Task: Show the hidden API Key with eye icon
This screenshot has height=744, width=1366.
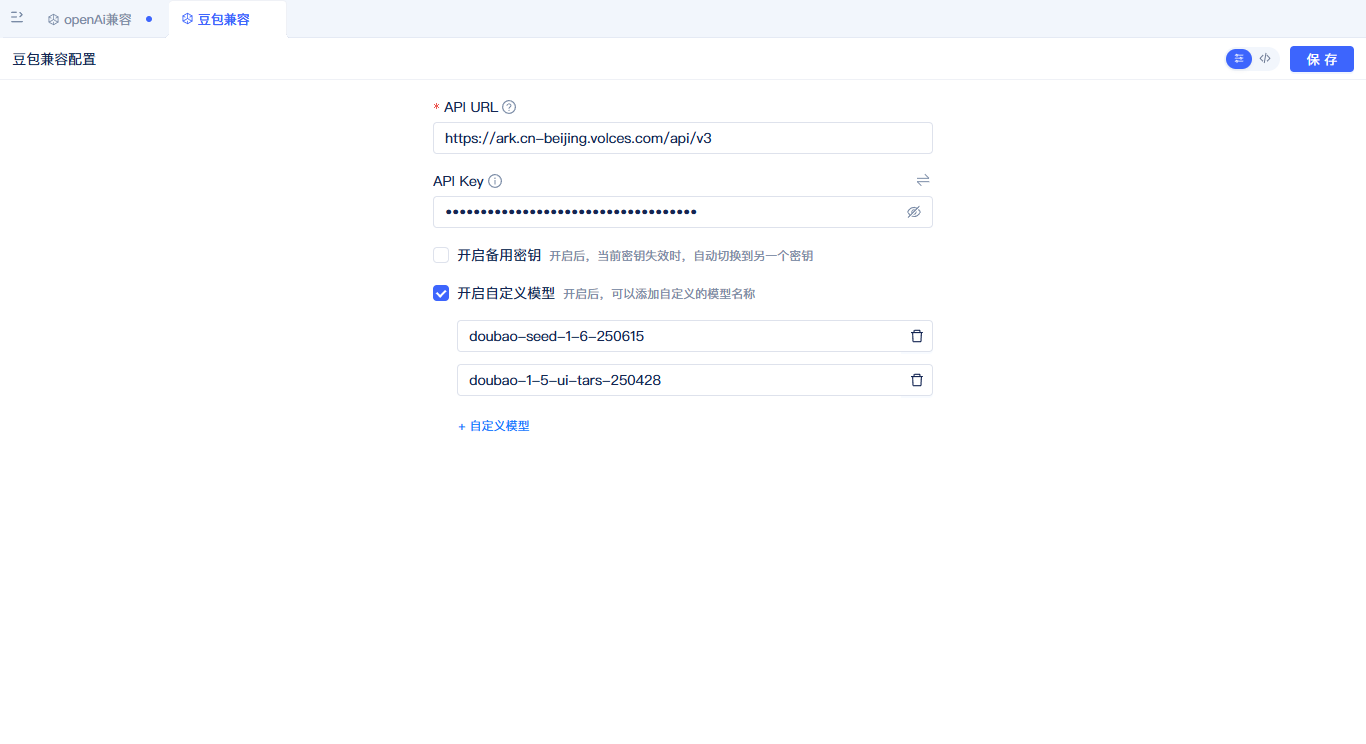Action: 913,212
